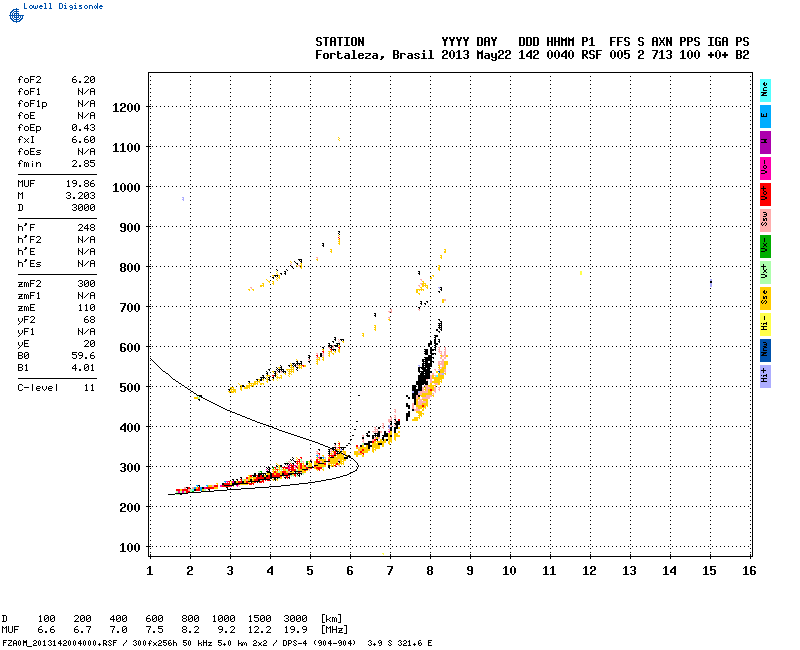Click the "713" value under AXN

(x=662, y=55)
